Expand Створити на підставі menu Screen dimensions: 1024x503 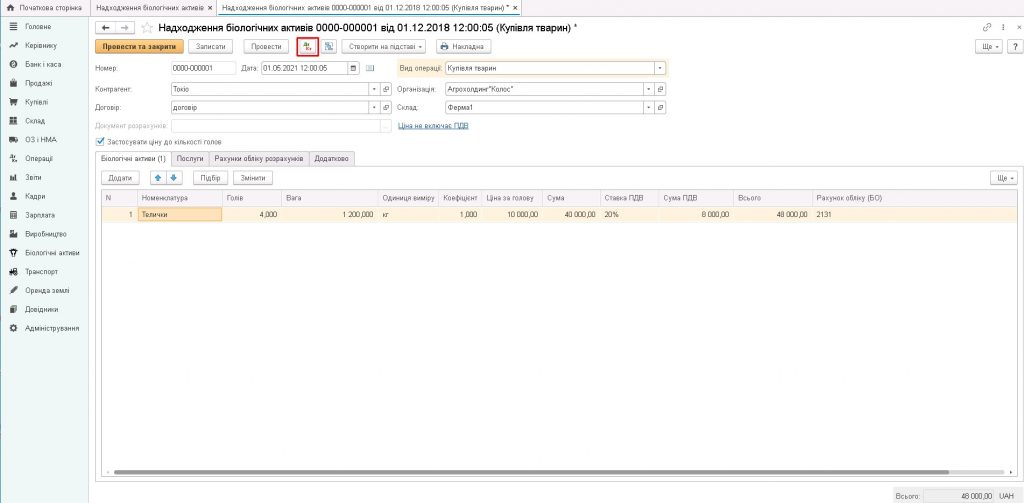click(x=385, y=46)
